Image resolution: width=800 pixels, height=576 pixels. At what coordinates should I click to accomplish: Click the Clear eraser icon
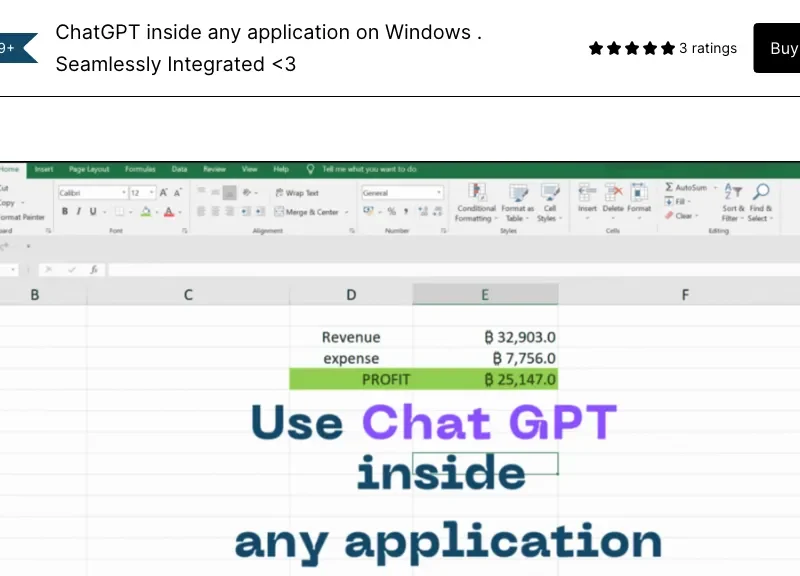669,216
